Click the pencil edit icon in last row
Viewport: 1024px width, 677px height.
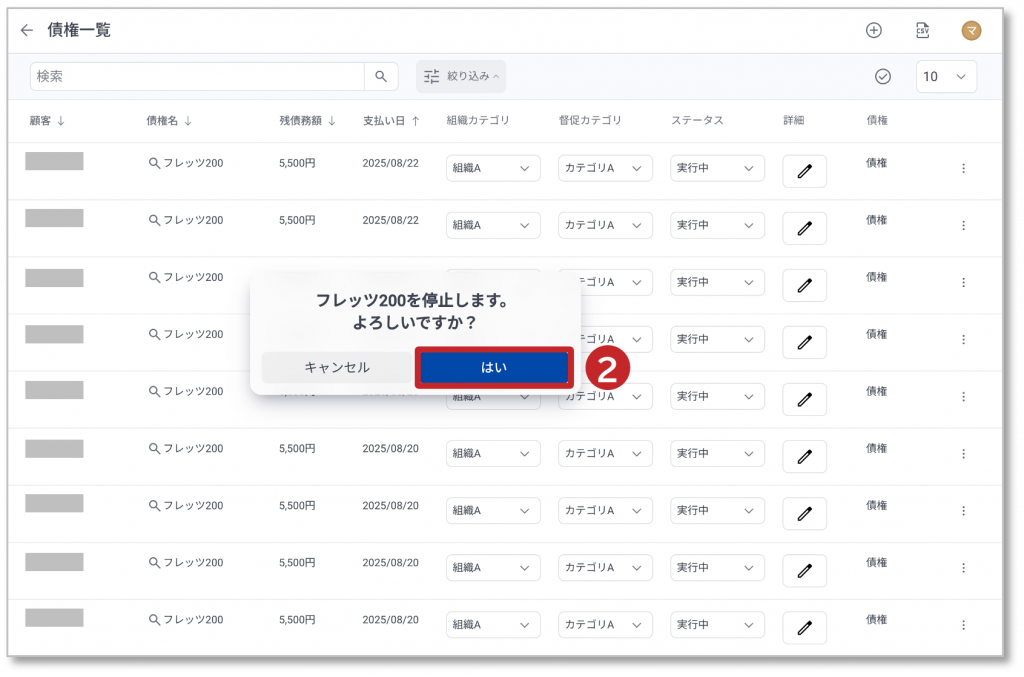coord(804,627)
